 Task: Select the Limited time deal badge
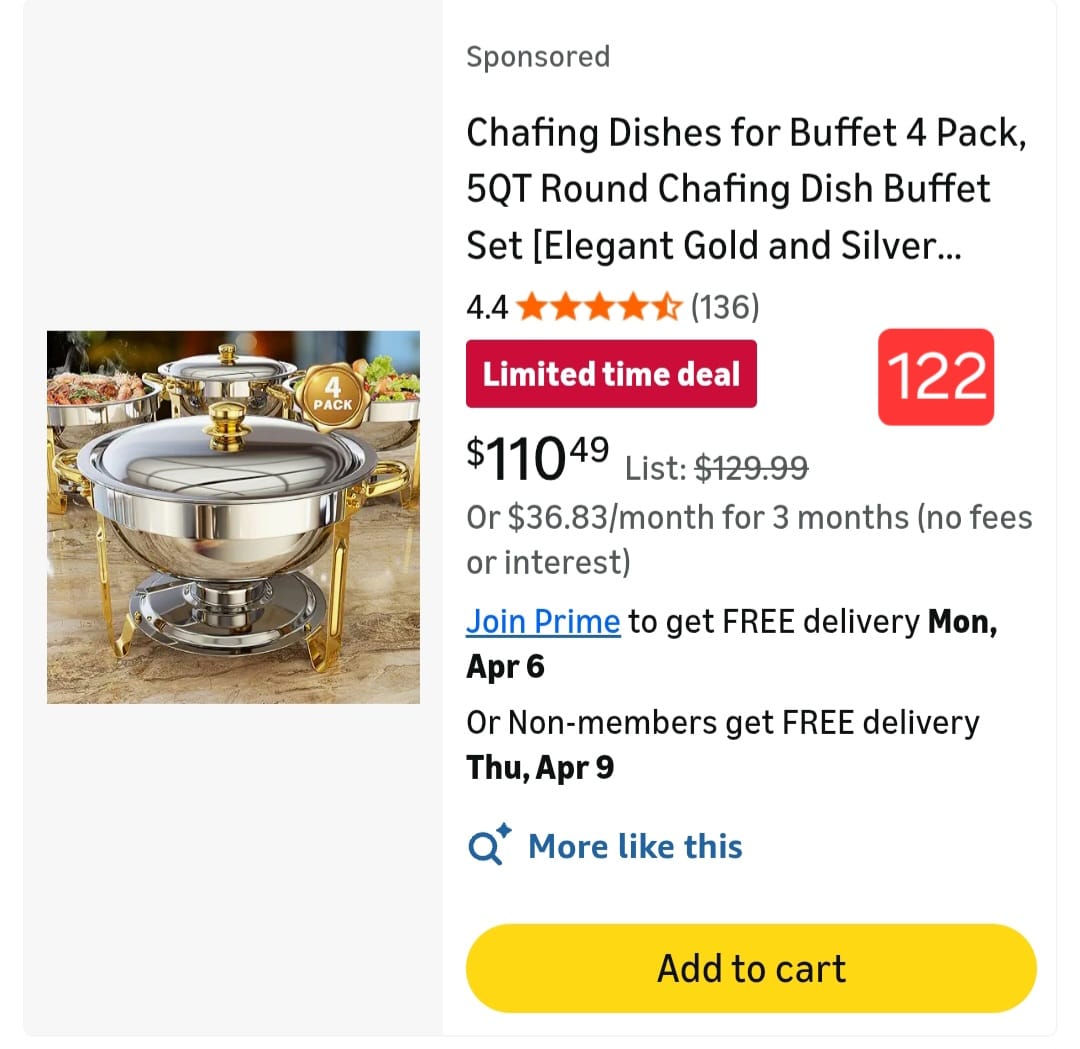[x=611, y=374]
